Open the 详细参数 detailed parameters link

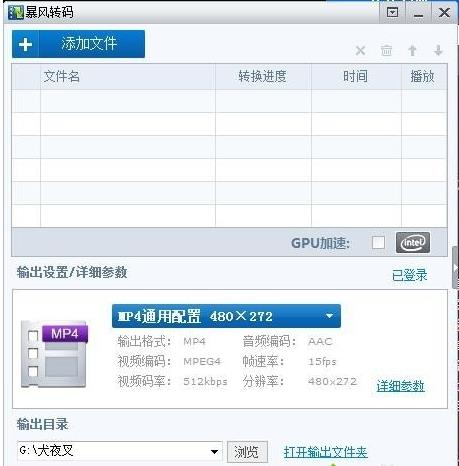pyautogui.click(x=400, y=386)
